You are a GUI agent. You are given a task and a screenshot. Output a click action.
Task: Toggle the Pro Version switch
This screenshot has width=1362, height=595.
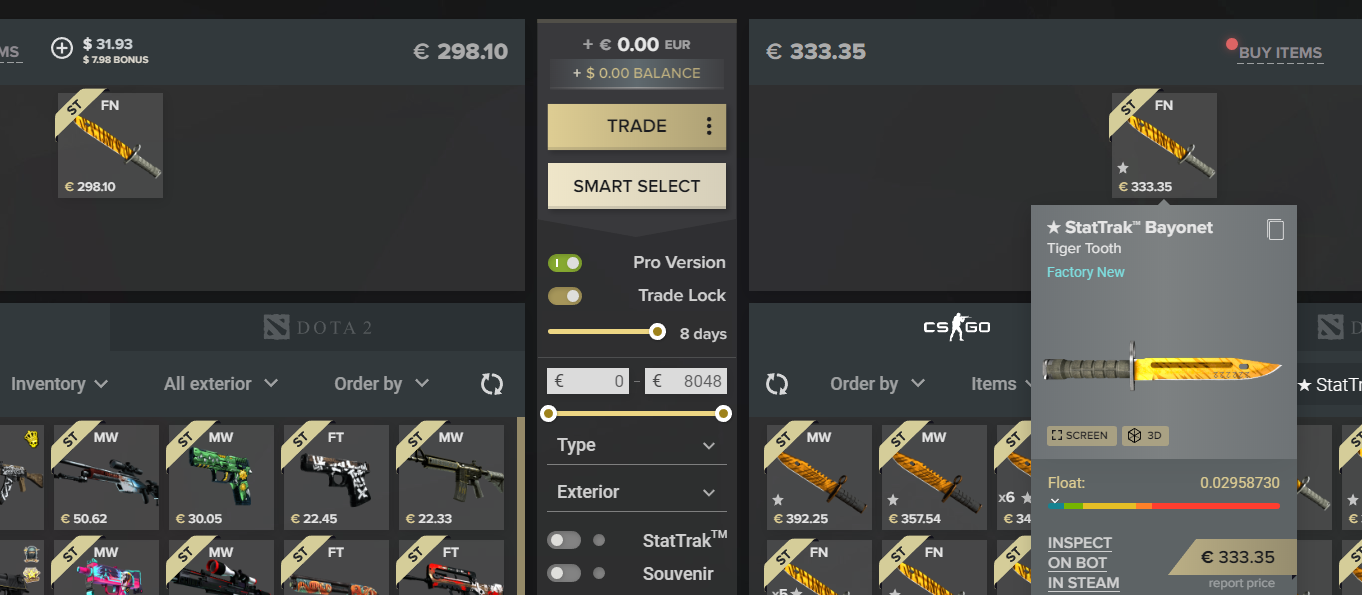point(565,263)
